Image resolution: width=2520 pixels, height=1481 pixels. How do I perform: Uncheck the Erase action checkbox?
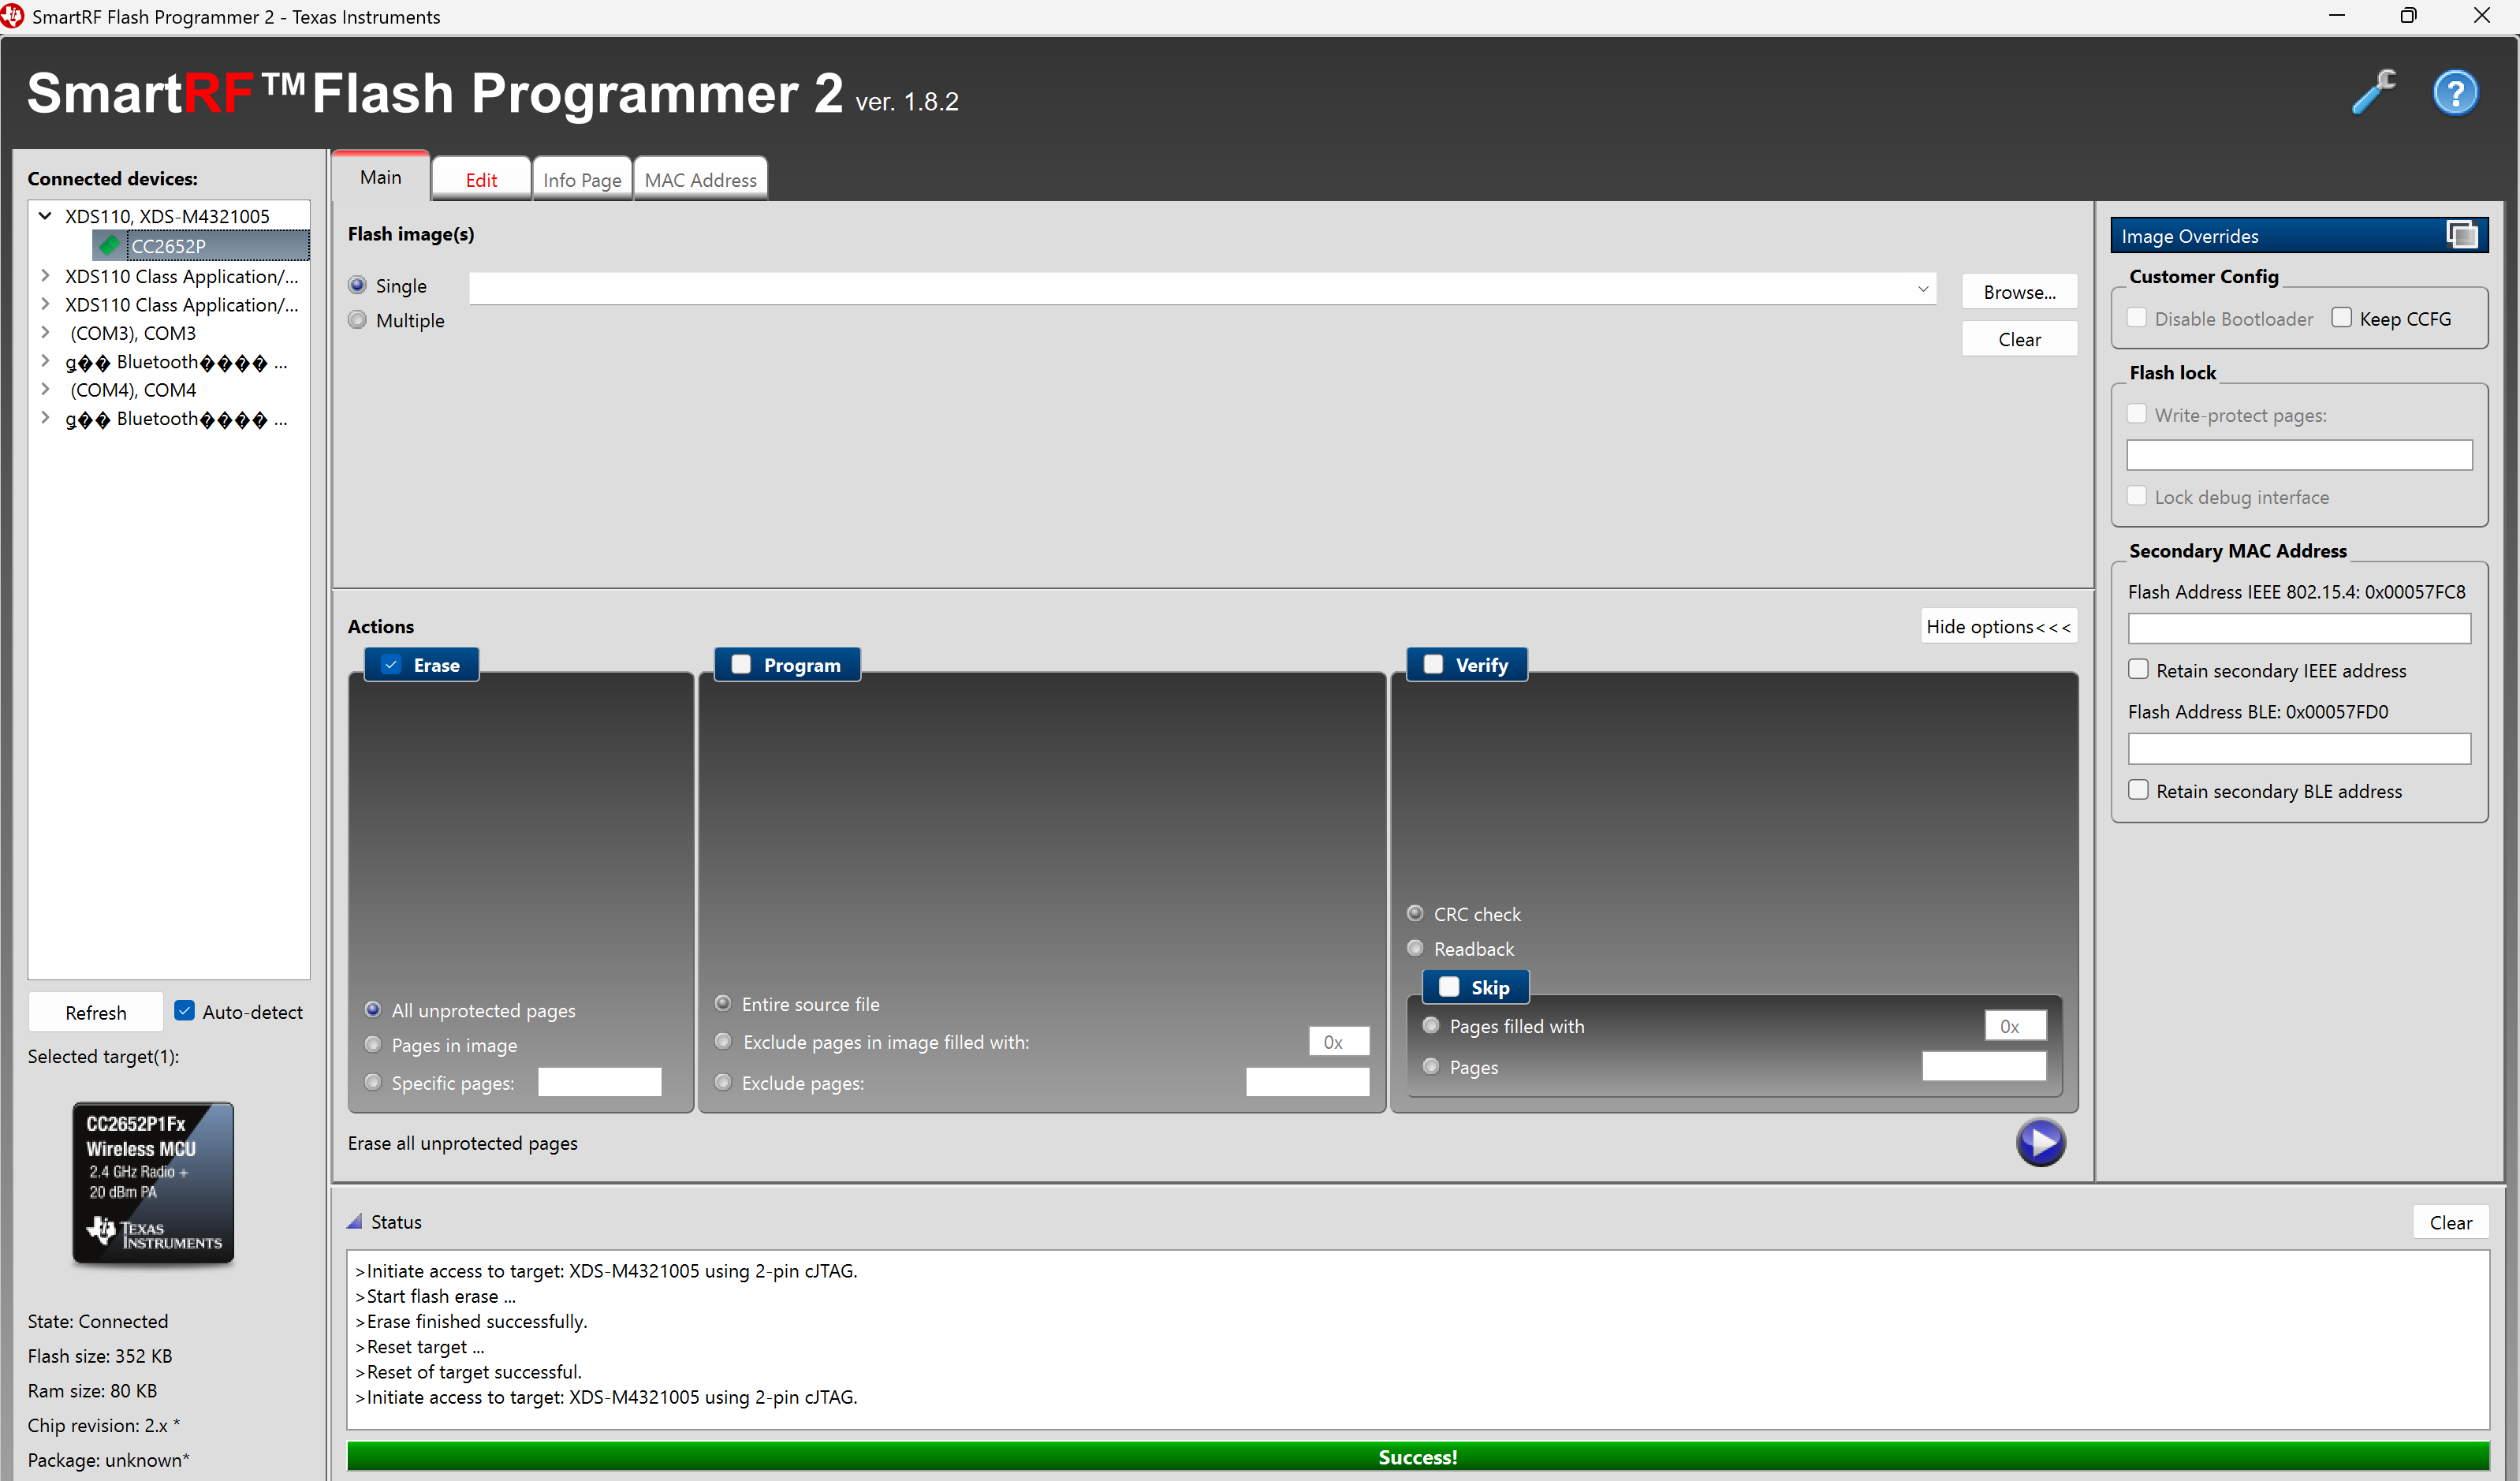click(391, 665)
